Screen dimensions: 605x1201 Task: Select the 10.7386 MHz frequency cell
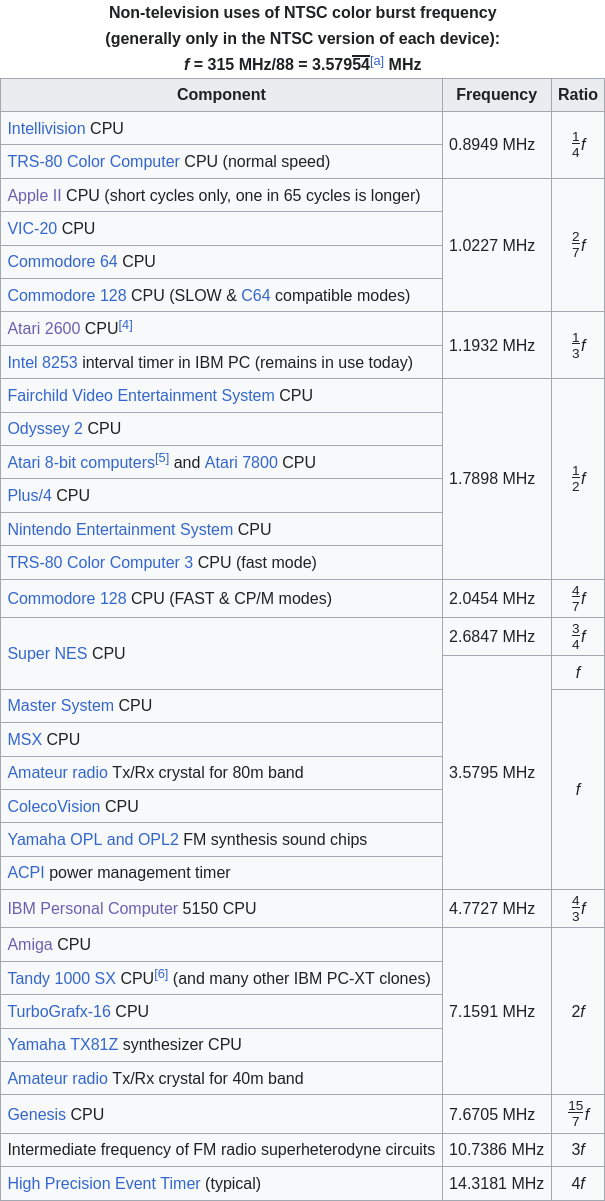pyautogui.click(x=497, y=1149)
